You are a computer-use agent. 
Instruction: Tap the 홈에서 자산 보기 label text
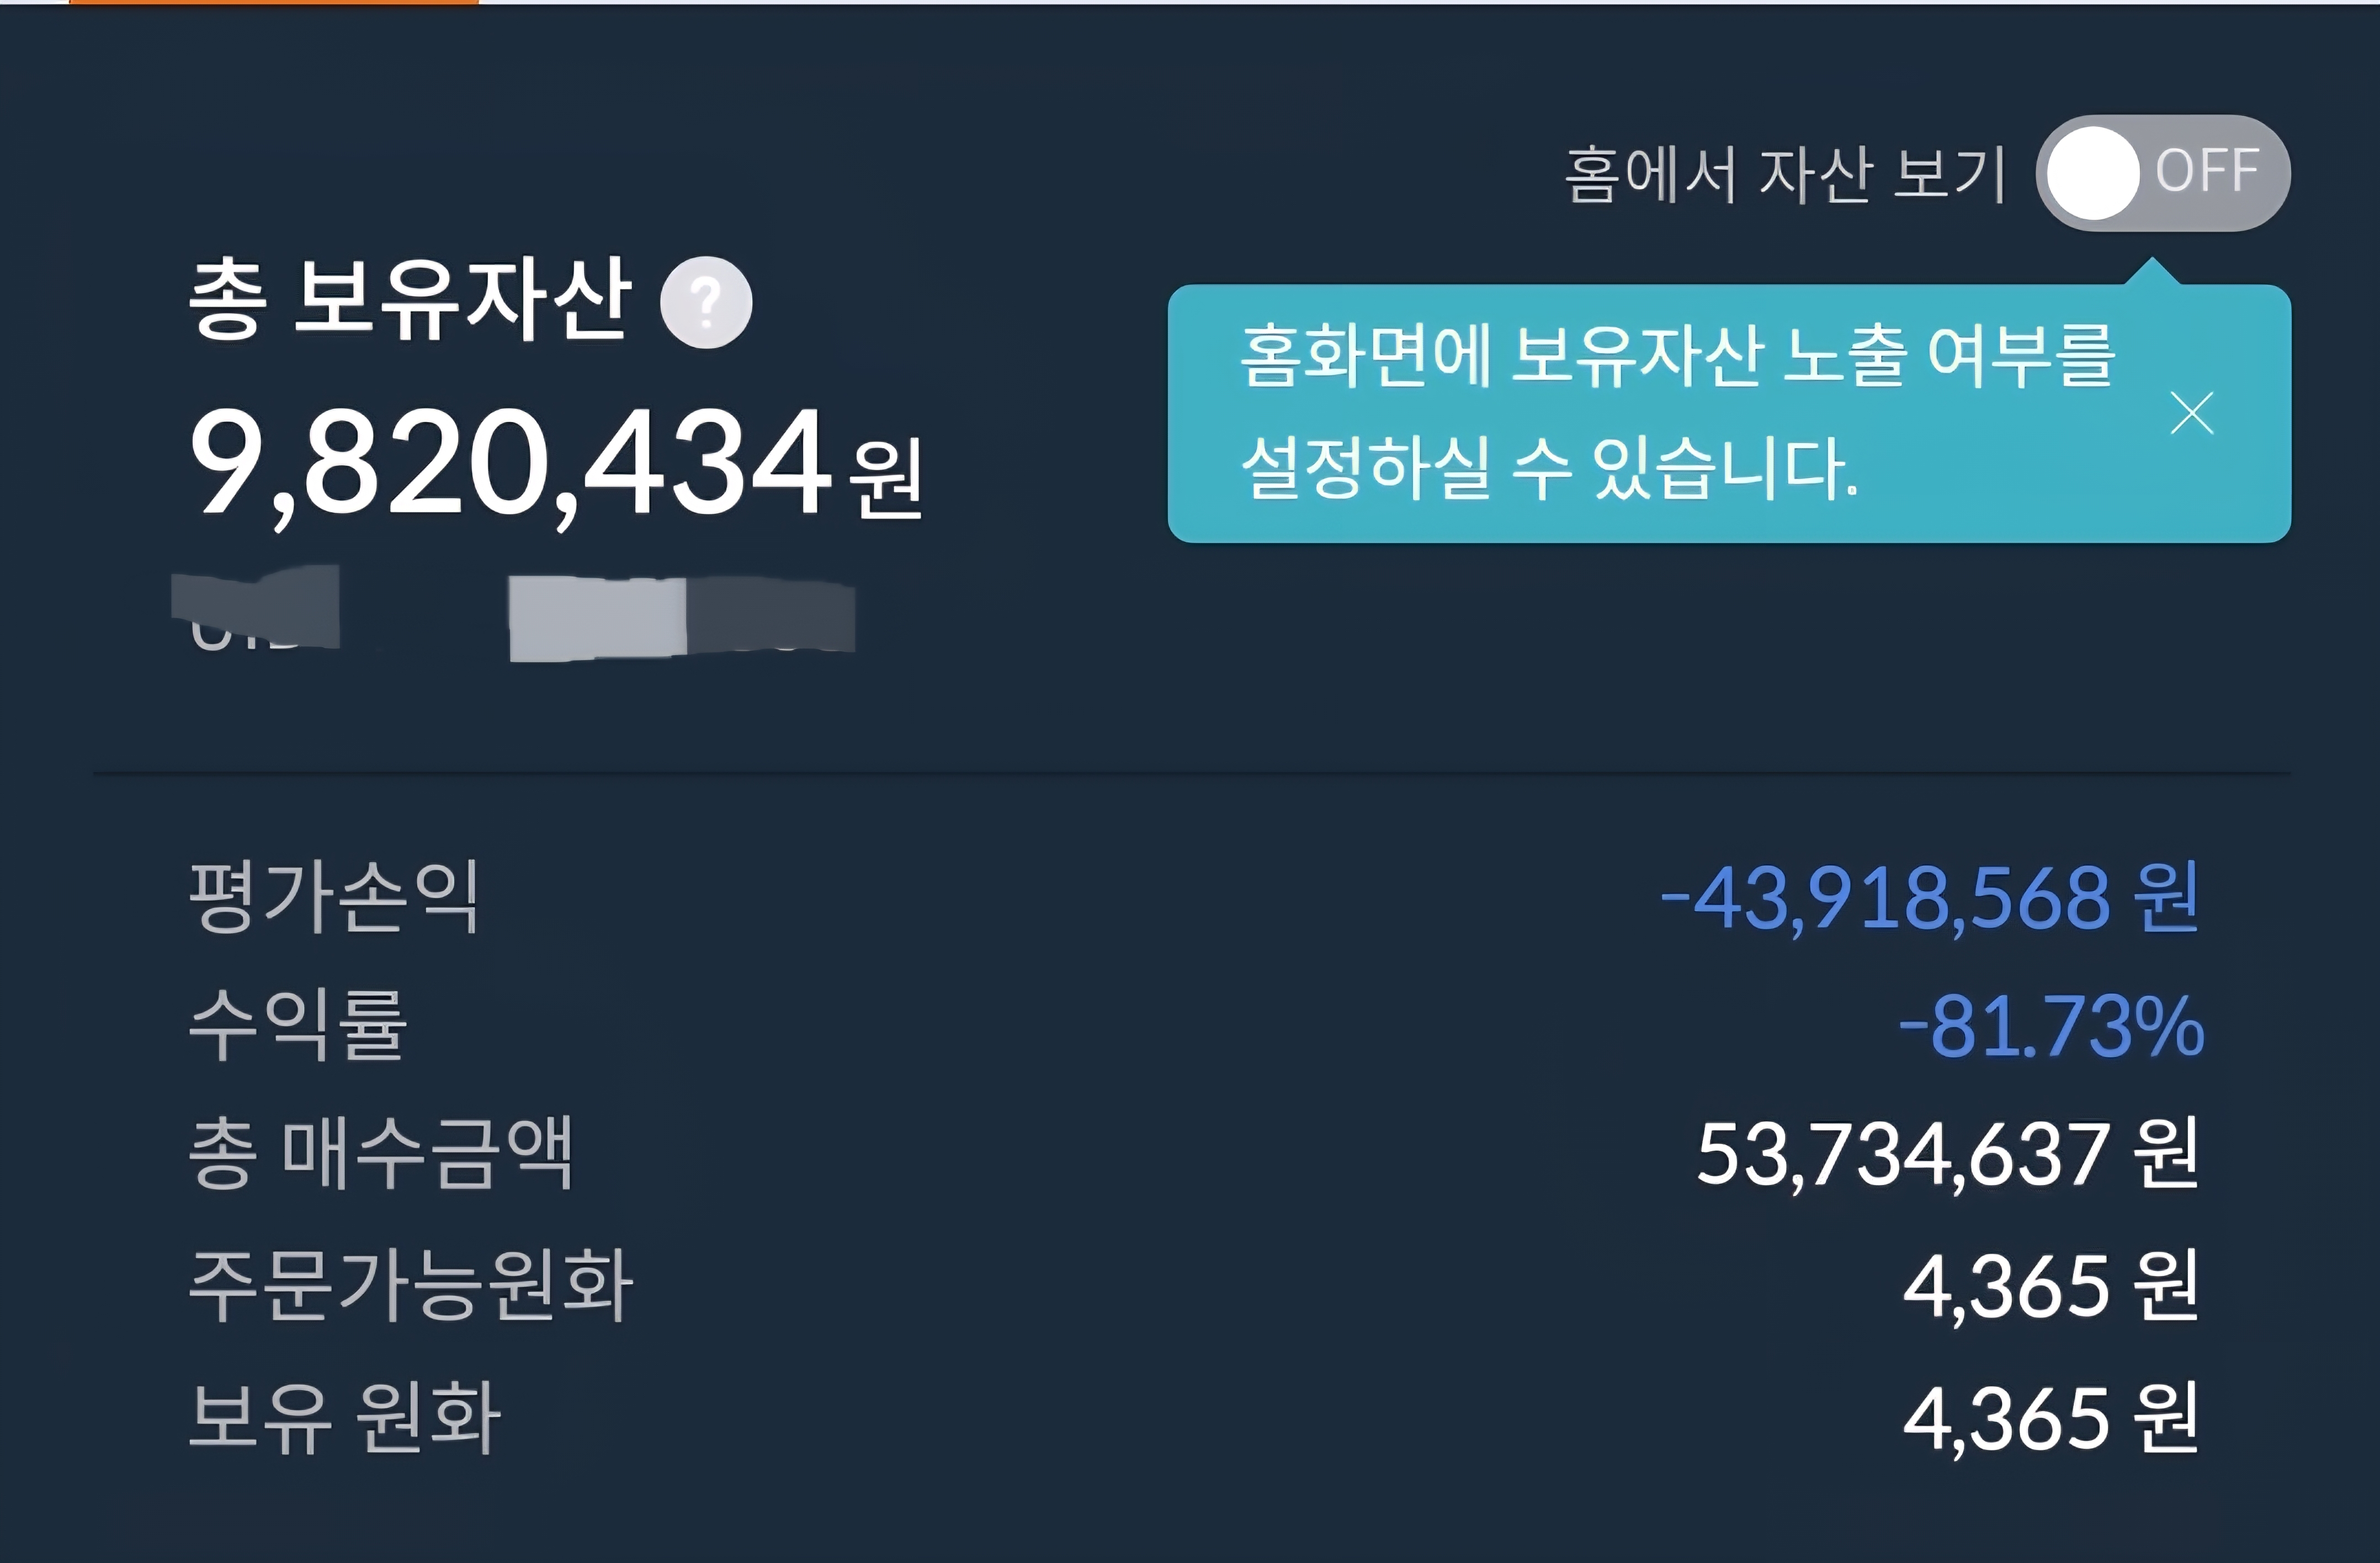pos(1785,175)
